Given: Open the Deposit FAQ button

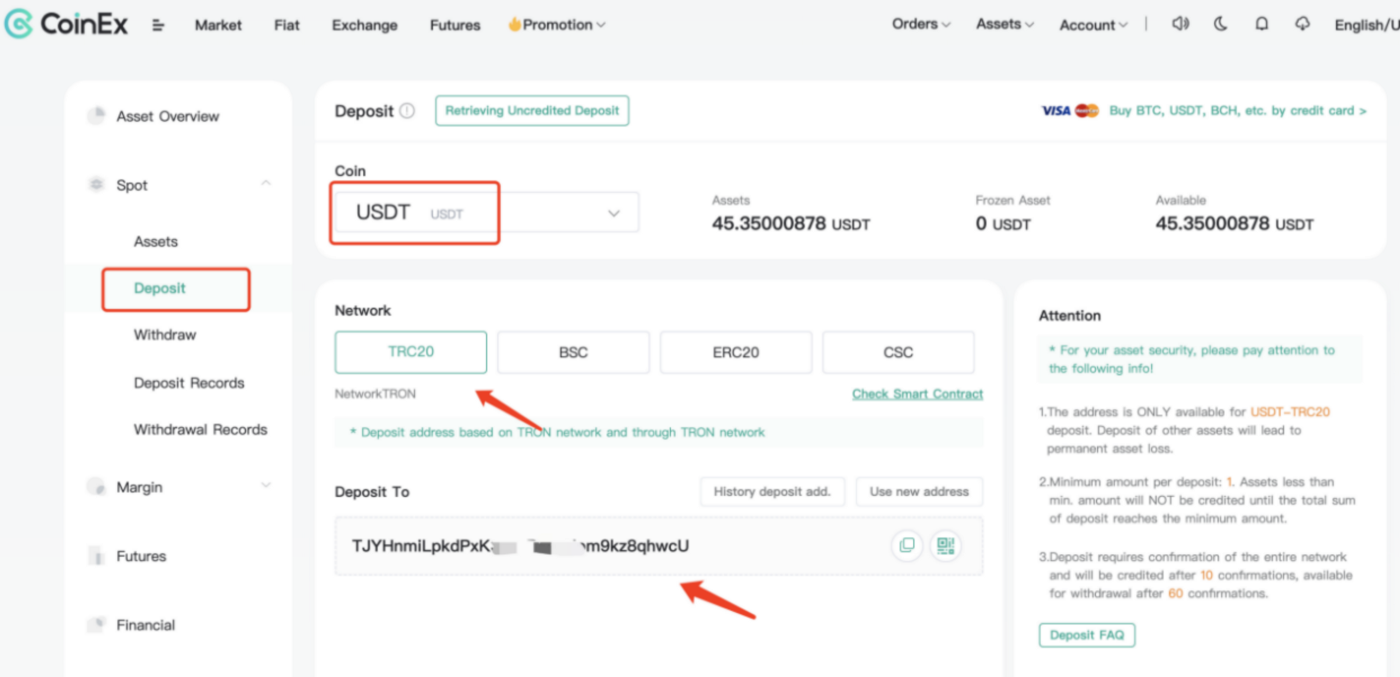Looking at the screenshot, I should [1087, 634].
